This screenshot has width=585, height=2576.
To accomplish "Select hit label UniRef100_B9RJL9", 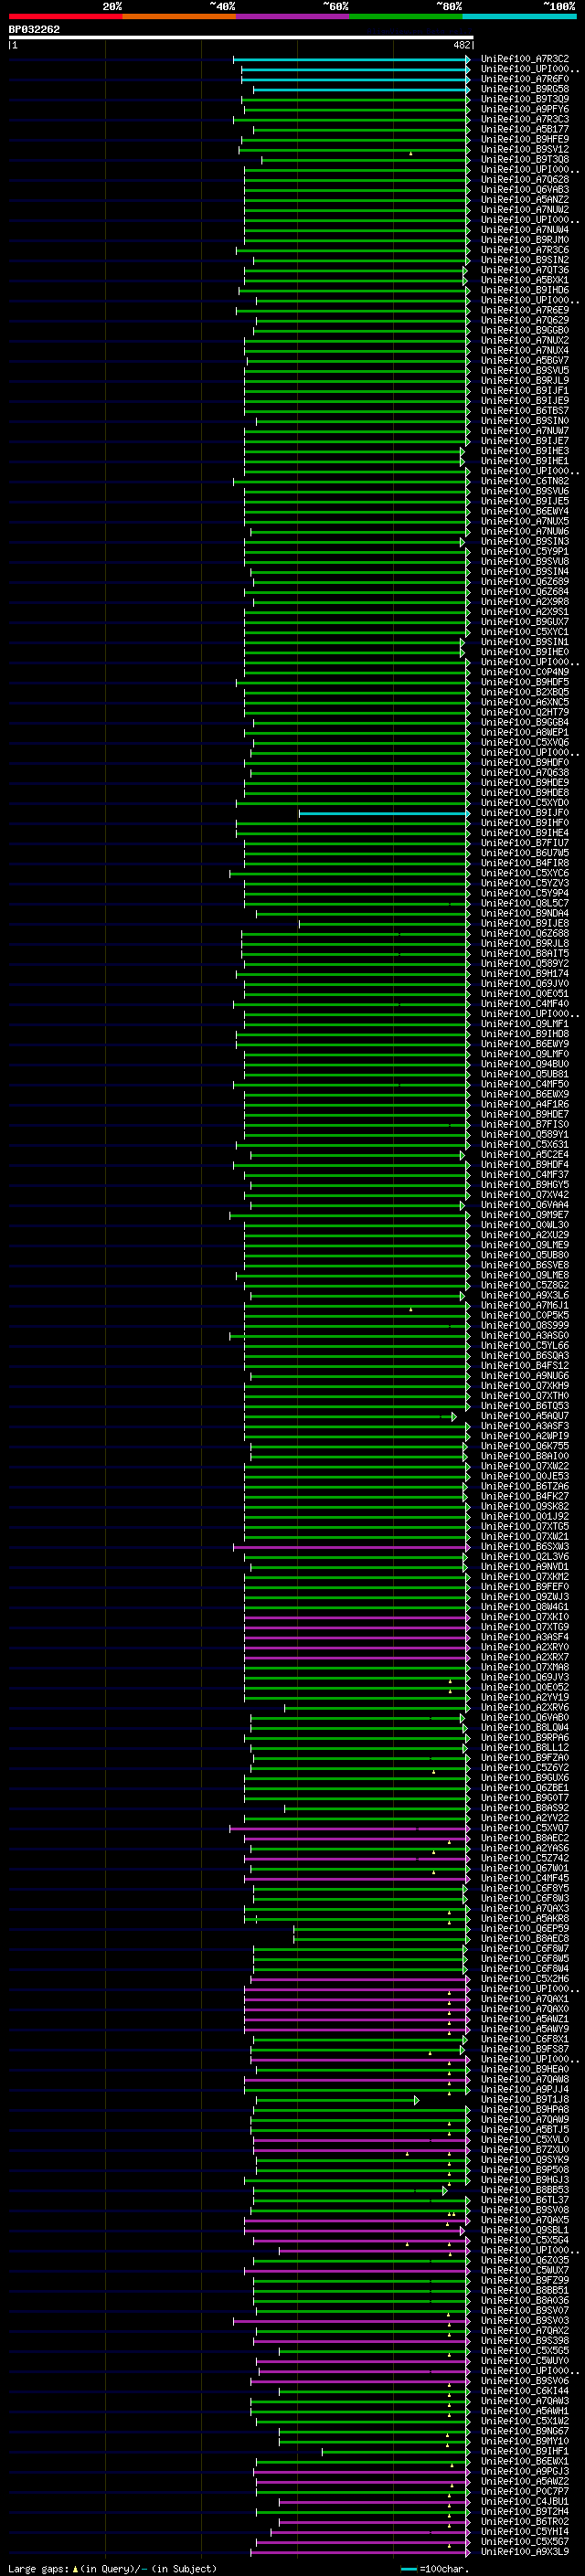I will 525,380.
